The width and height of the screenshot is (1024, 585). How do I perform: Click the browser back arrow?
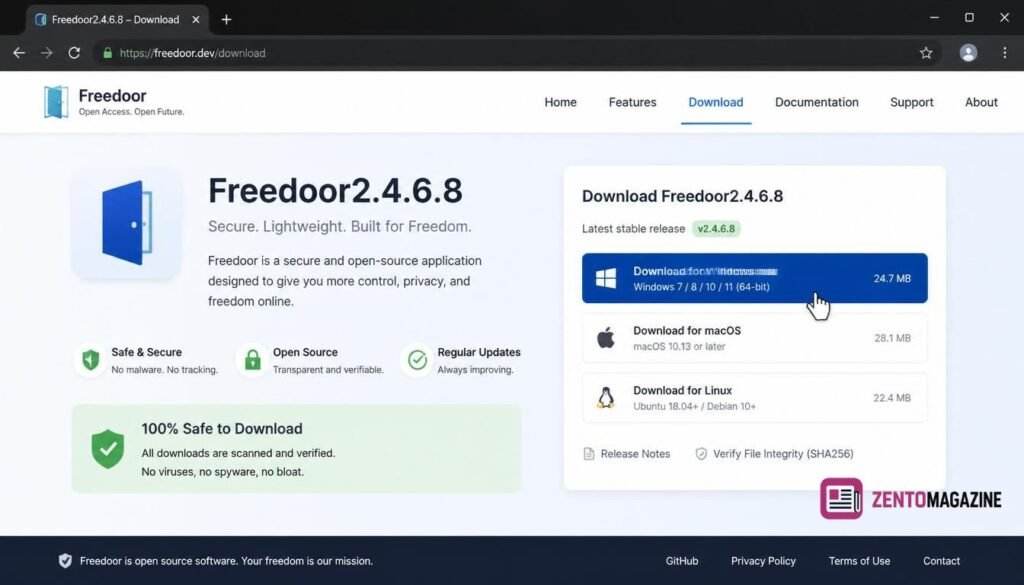pyautogui.click(x=19, y=53)
